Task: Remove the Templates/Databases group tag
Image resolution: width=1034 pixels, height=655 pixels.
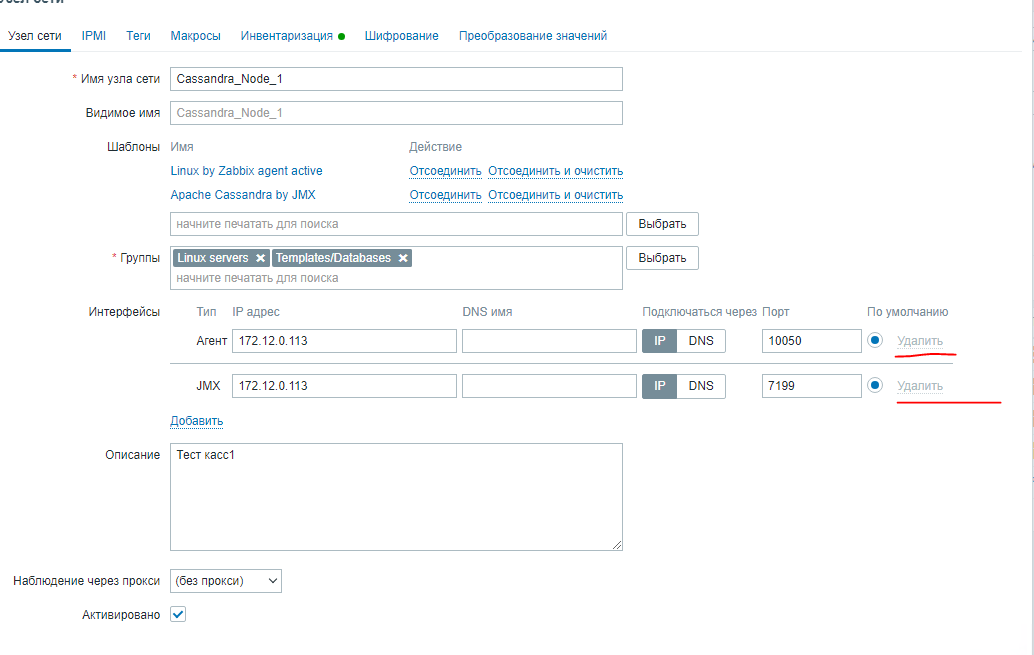Action: [403, 258]
